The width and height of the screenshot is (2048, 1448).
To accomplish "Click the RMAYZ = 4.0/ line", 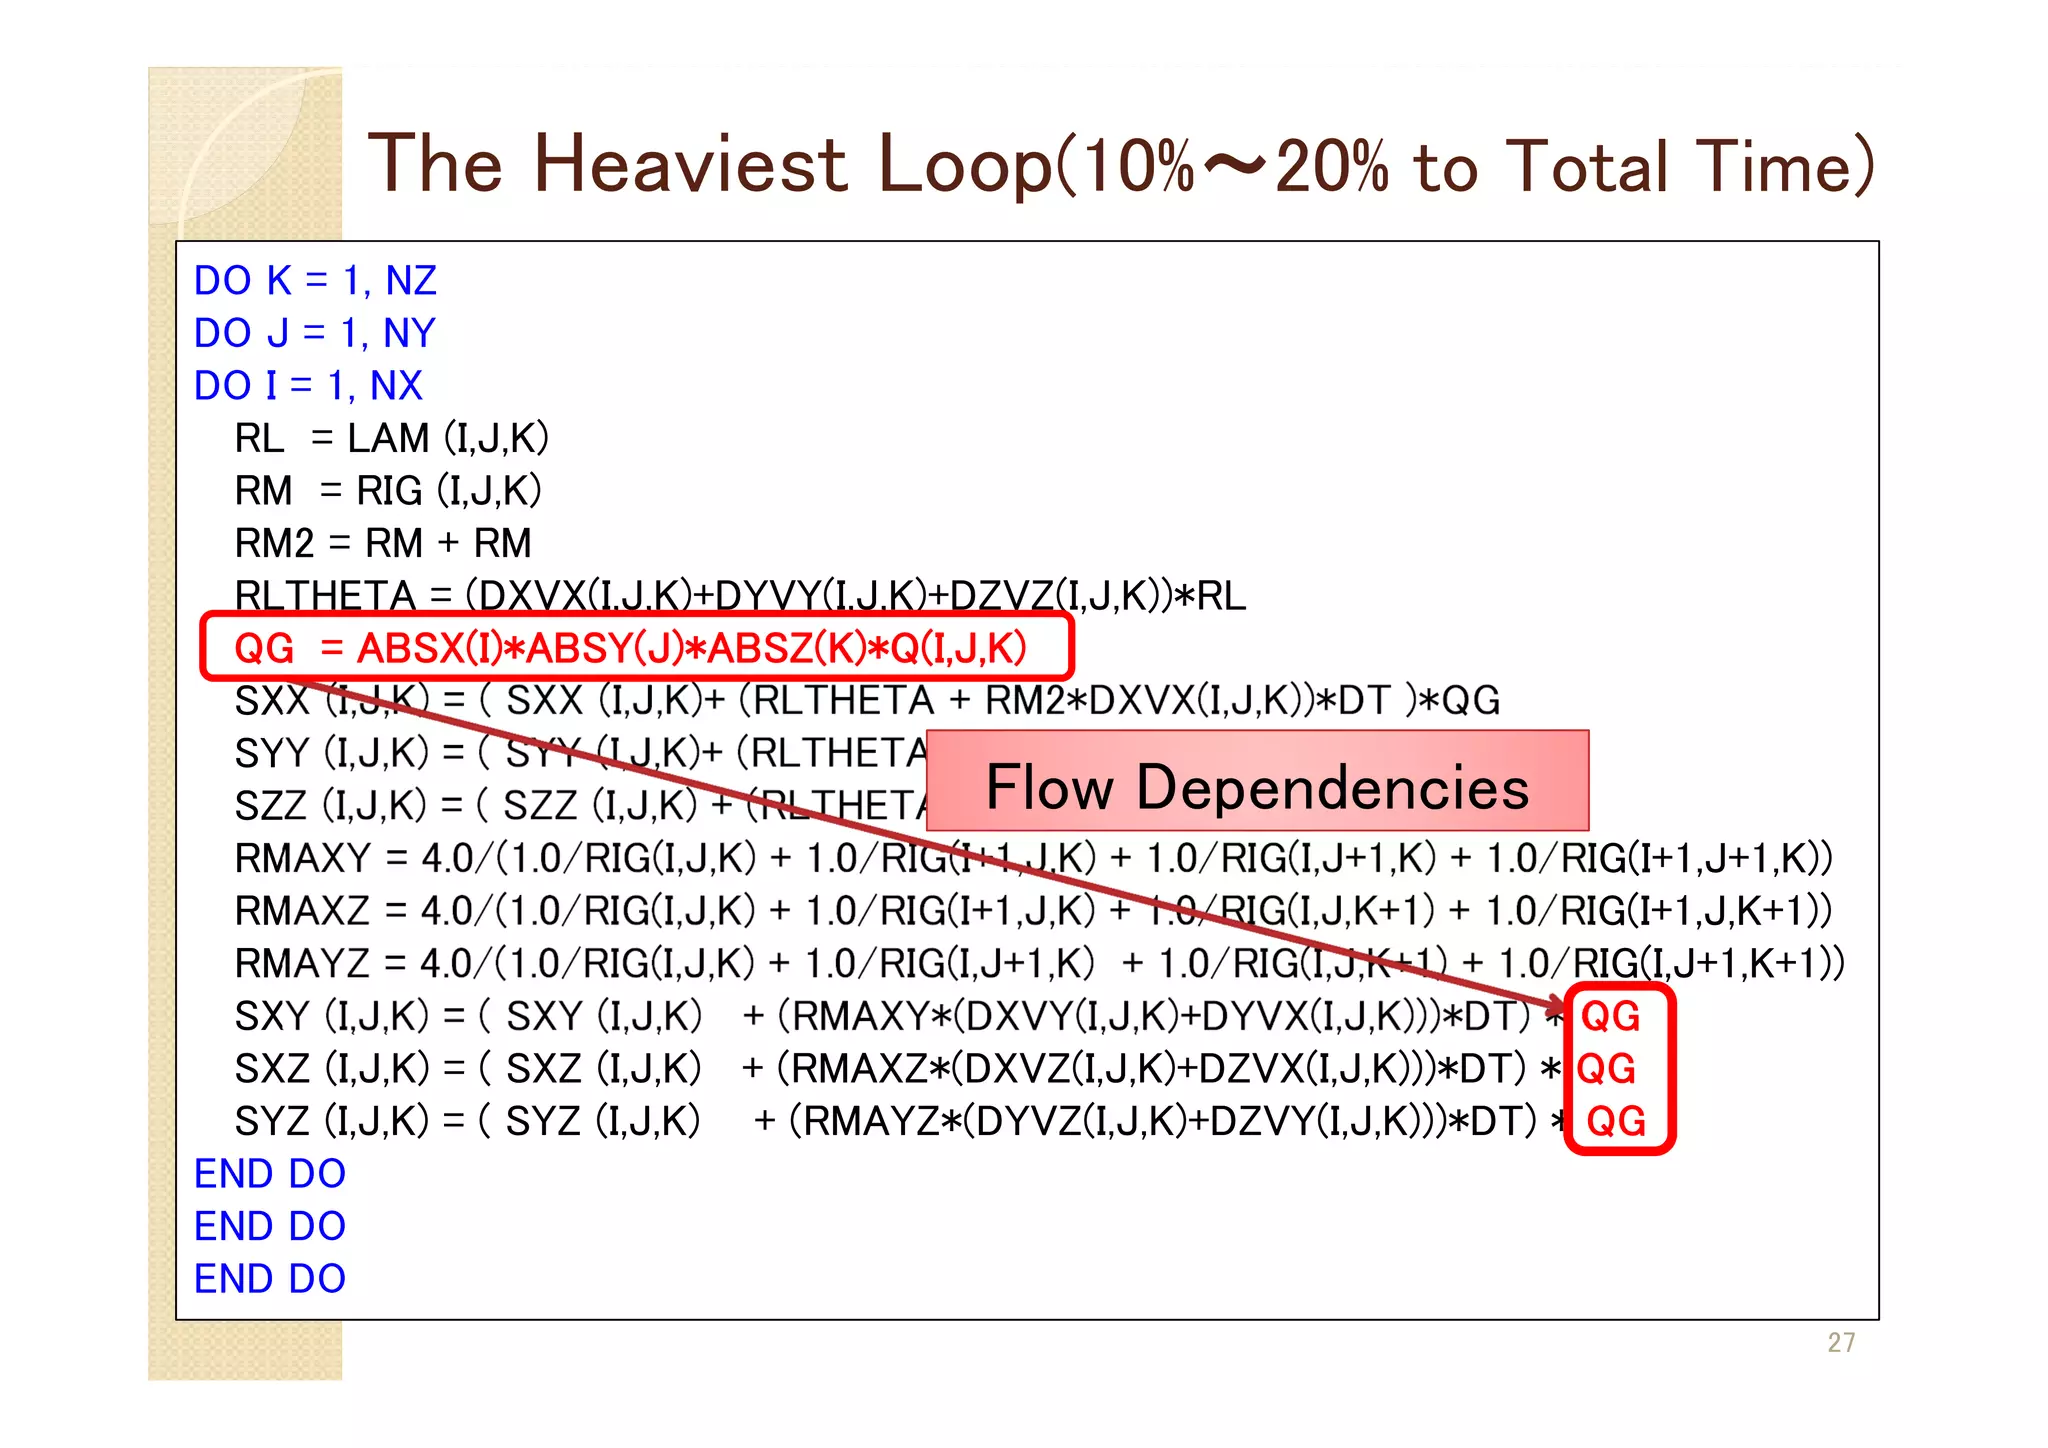I will coord(1039,963).
